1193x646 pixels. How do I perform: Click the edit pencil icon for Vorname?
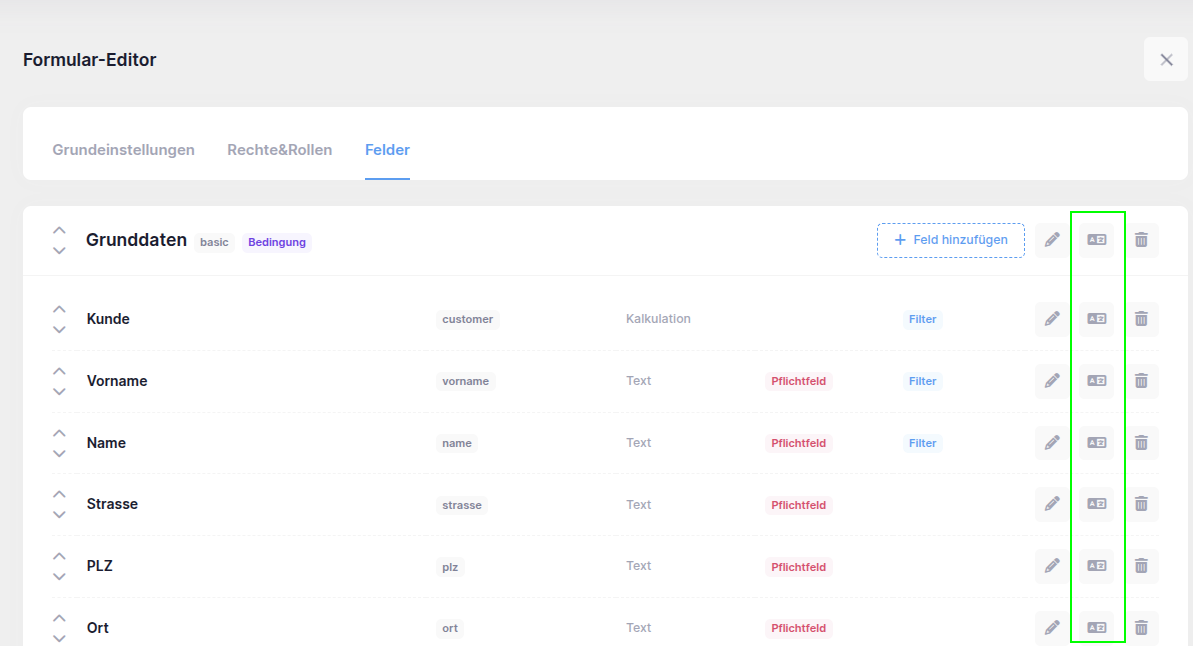click(x=1051, y=380)
